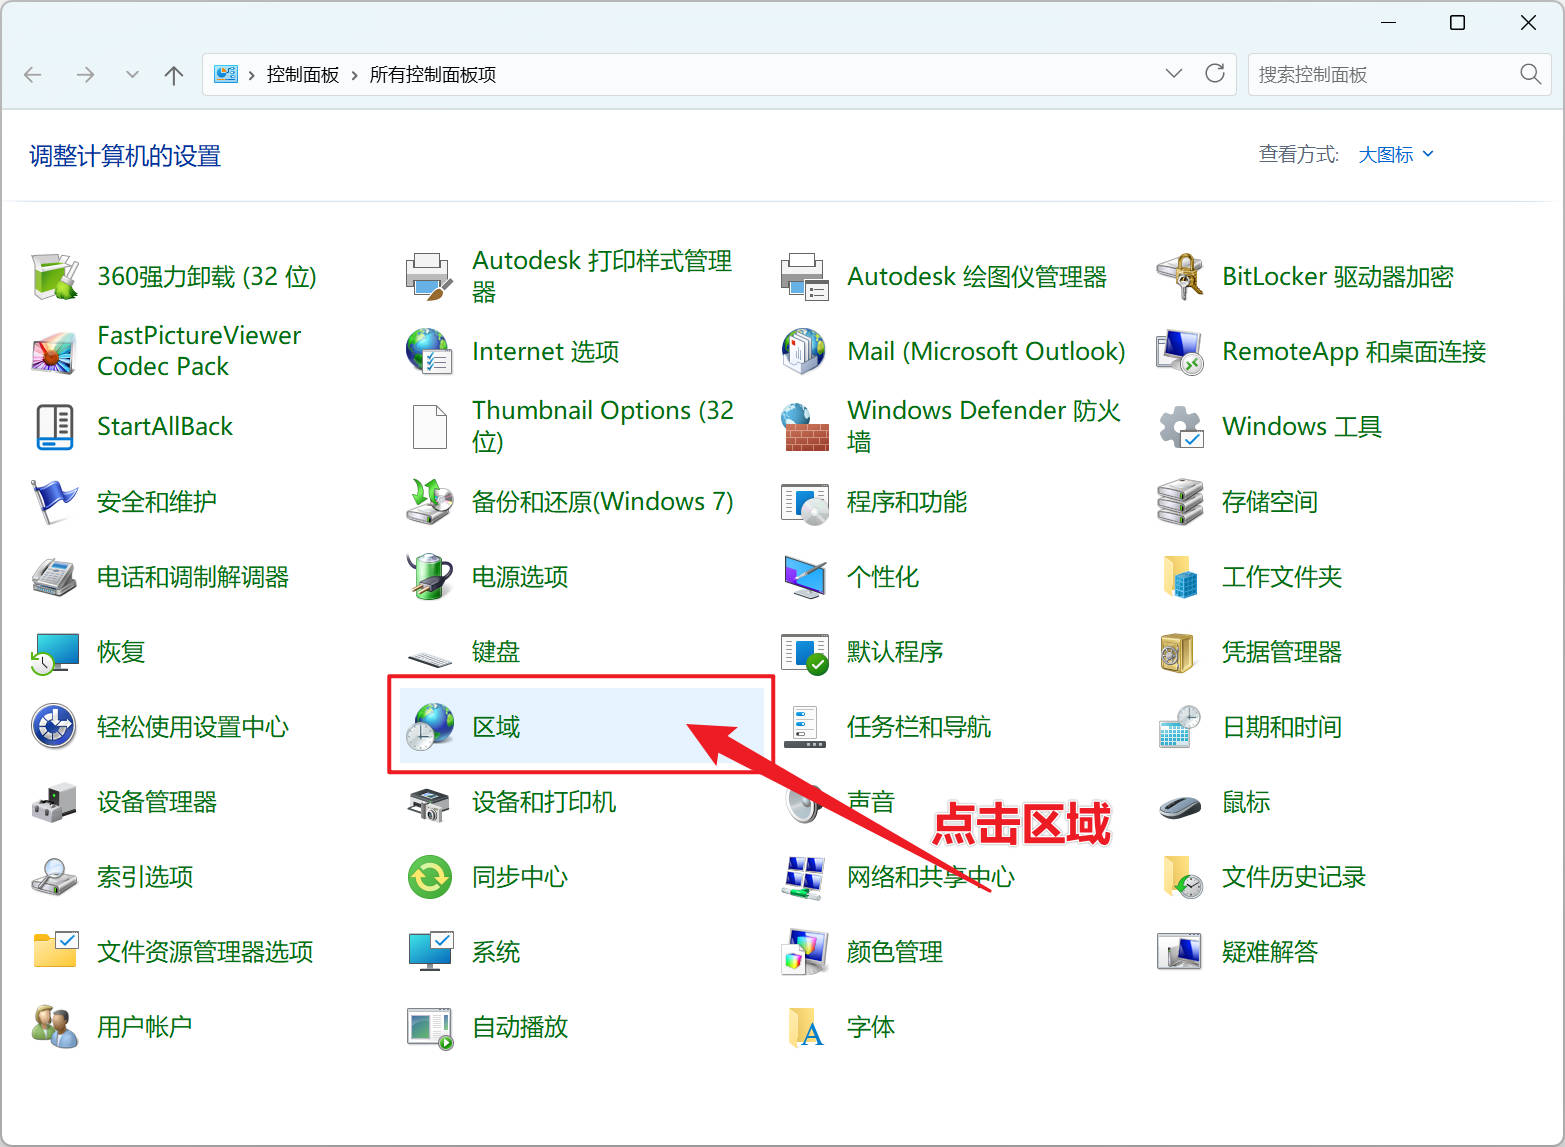Open the 恢复 icon
The width and height of the screenshot is (1565, 1147).
coord(55,652)
